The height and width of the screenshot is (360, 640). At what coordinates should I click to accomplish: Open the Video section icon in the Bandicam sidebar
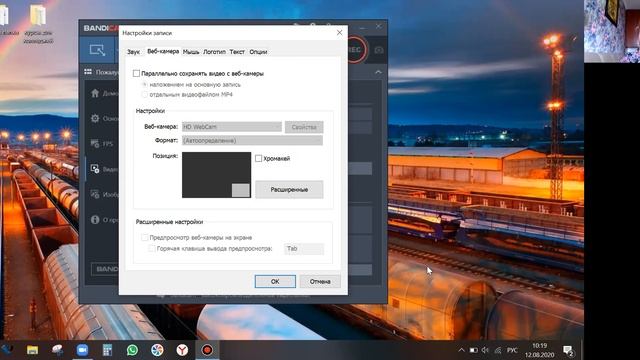[x=95, y=169]
